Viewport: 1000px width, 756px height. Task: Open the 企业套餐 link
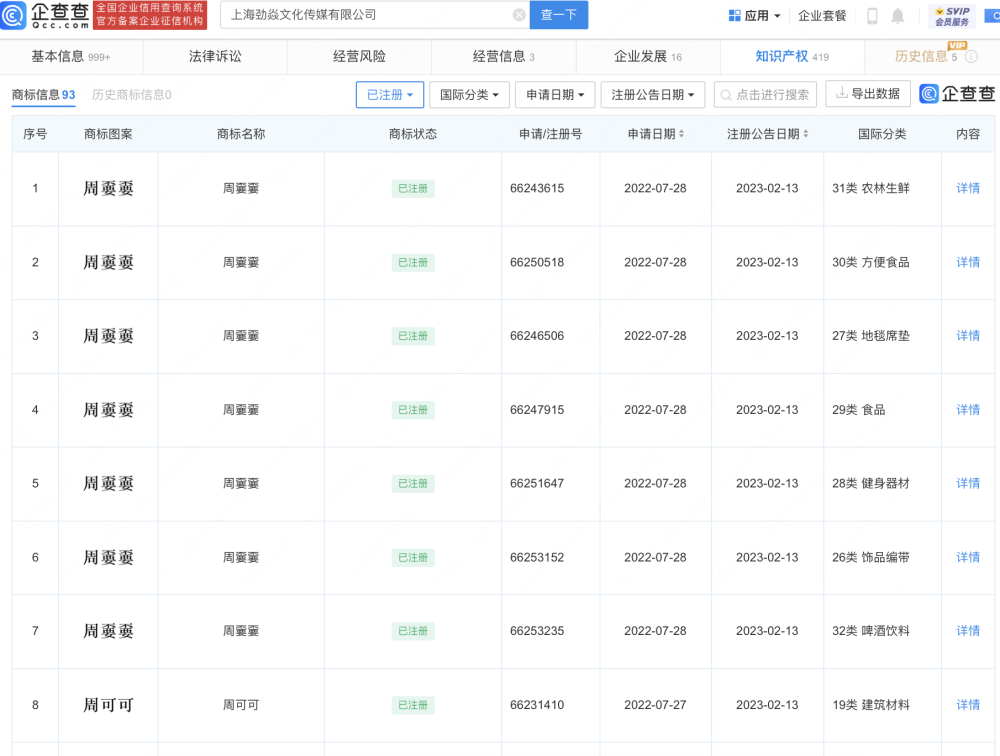822,16
